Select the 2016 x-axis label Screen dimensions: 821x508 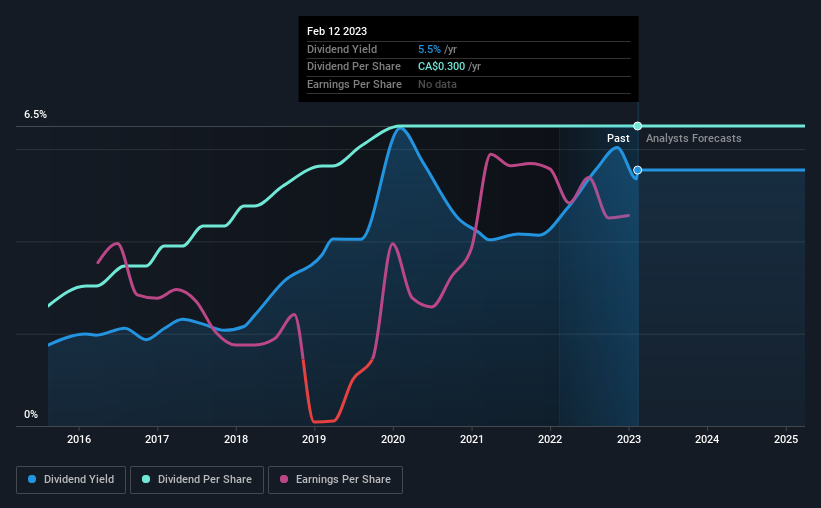[79, 439]
